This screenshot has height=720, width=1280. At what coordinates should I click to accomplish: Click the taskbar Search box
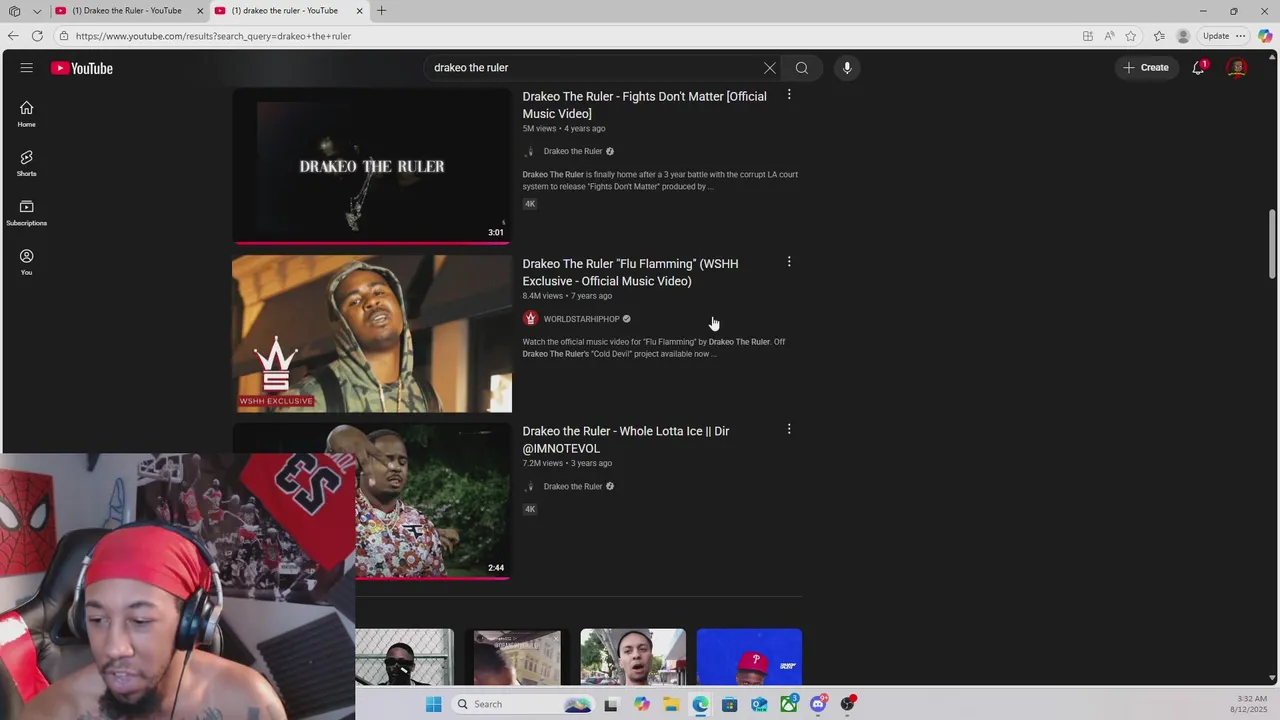click(x=522, y=704)
